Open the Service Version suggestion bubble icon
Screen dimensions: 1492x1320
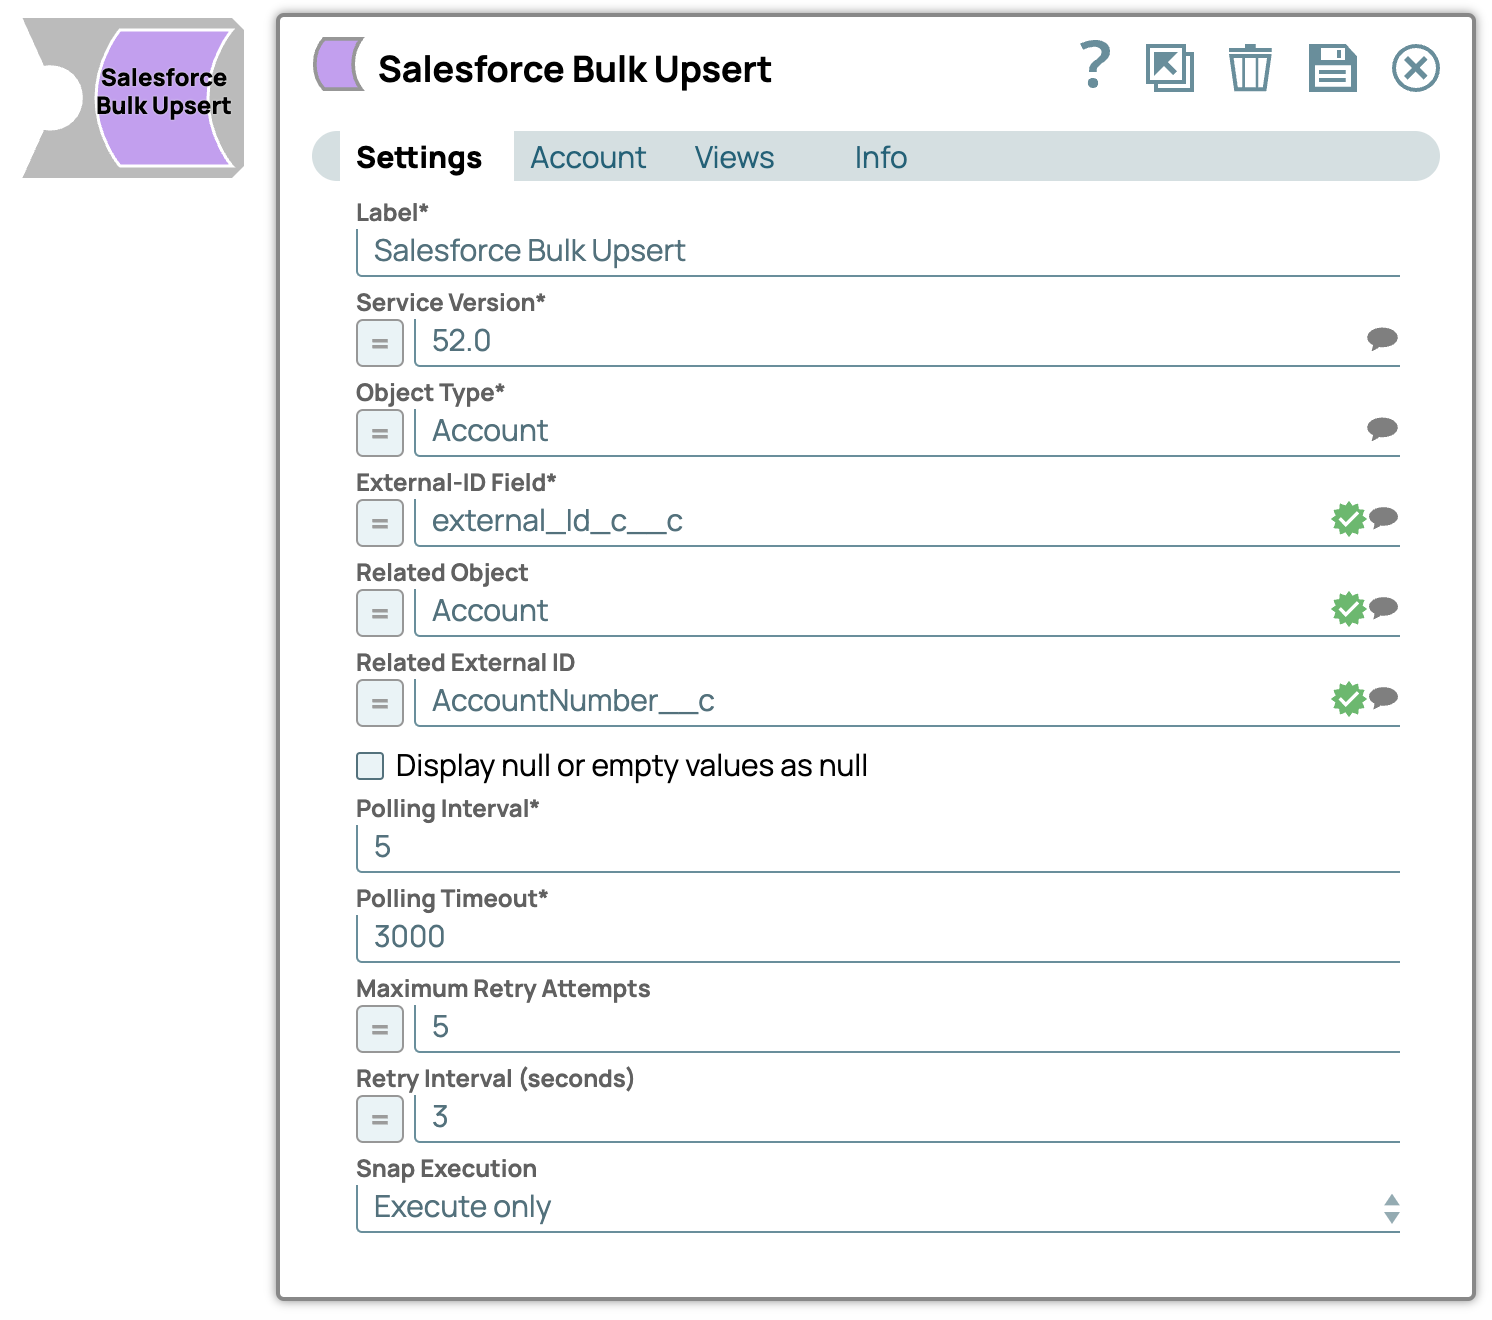coord(1382,339)
